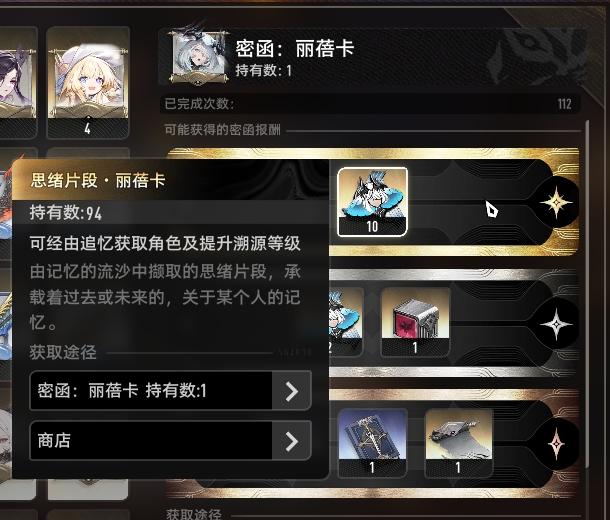Image resolution: width=610 pixels, height=520 pixels.
Task: Click the grey weapon part reward icon
Action: click(x=459, y=442)
